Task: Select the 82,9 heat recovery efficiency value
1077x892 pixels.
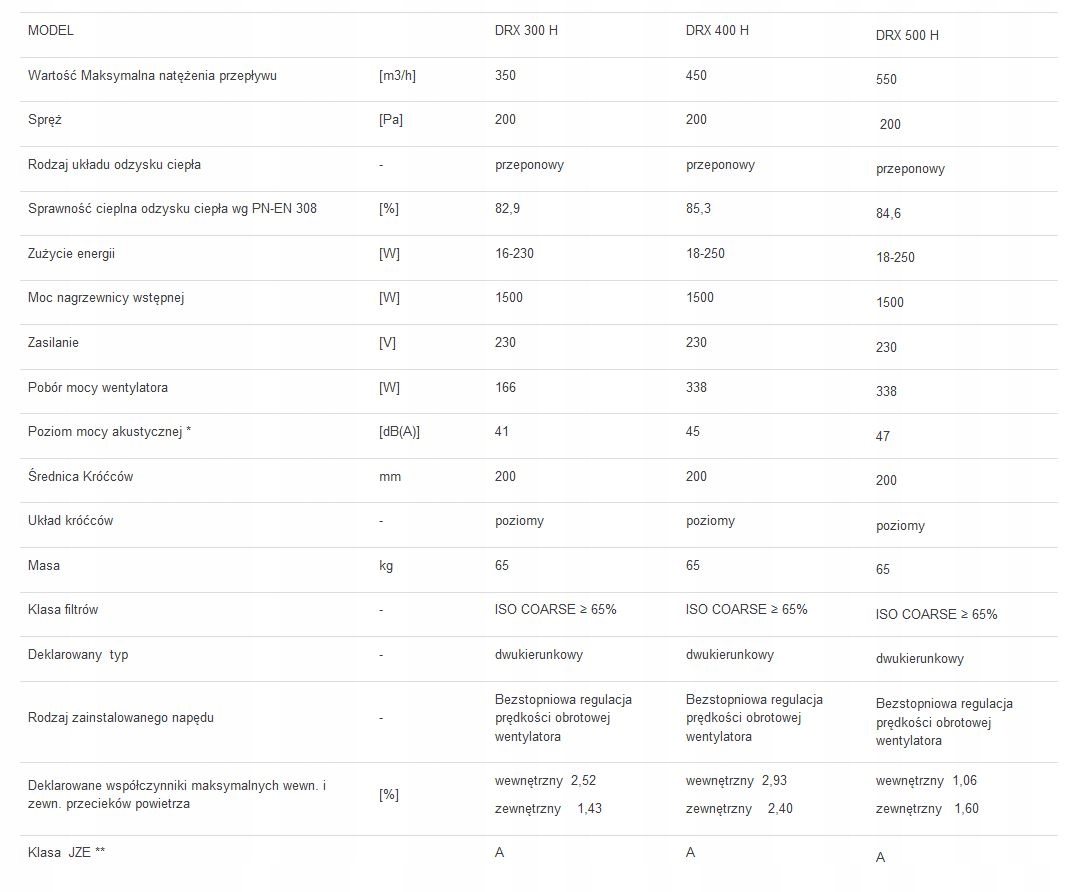Action: pyautogui.click(x=507, y=209)
